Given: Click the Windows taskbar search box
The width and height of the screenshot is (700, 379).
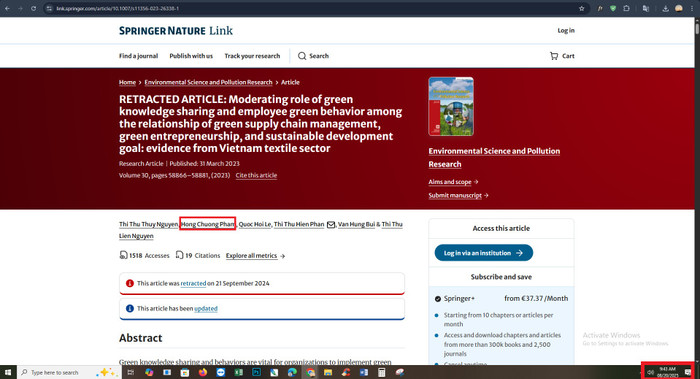Looking at the screenshot, I should coord(69,372).
